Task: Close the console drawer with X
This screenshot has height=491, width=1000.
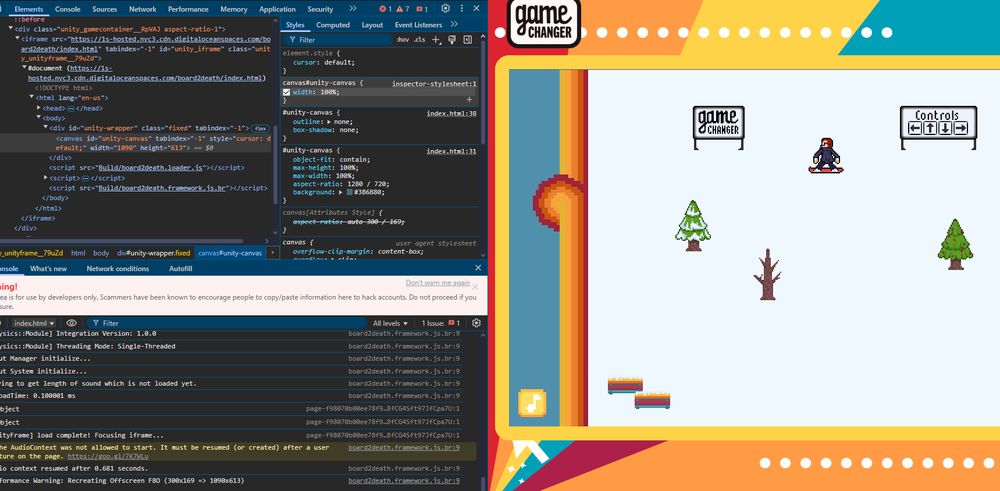Action: [x=478, y=268]
